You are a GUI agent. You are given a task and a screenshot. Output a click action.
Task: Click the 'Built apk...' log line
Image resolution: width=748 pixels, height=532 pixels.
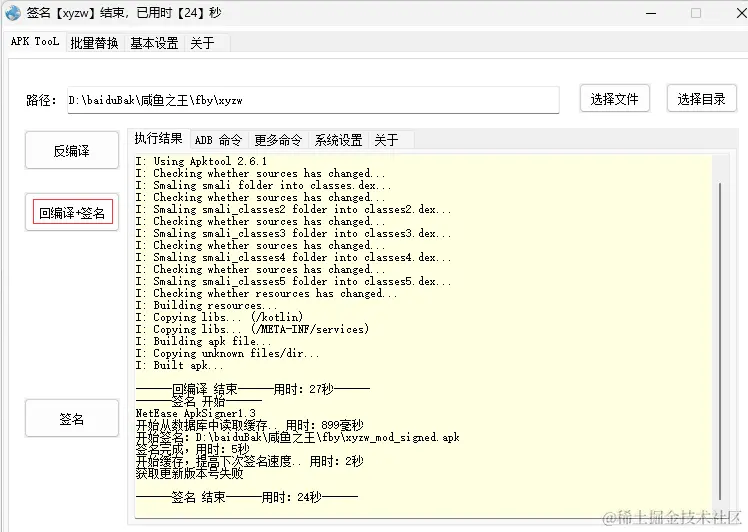[x=179, y=365]
